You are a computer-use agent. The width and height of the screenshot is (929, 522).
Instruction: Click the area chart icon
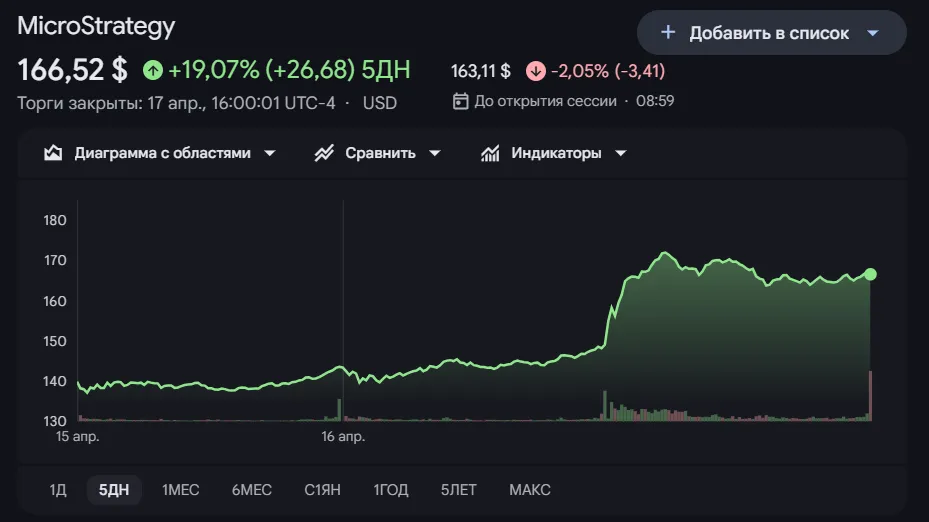[54, 153]
